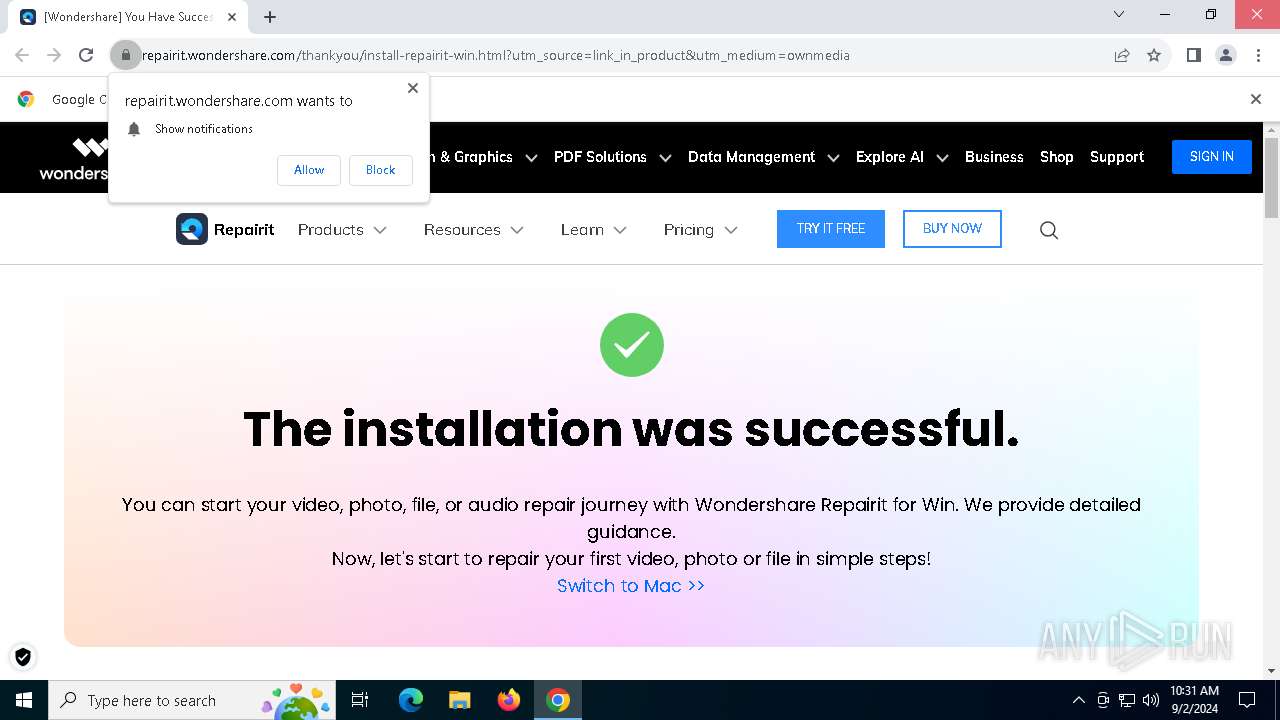Allow notifications from repairit.wondershare.com

tap(309, 170)
